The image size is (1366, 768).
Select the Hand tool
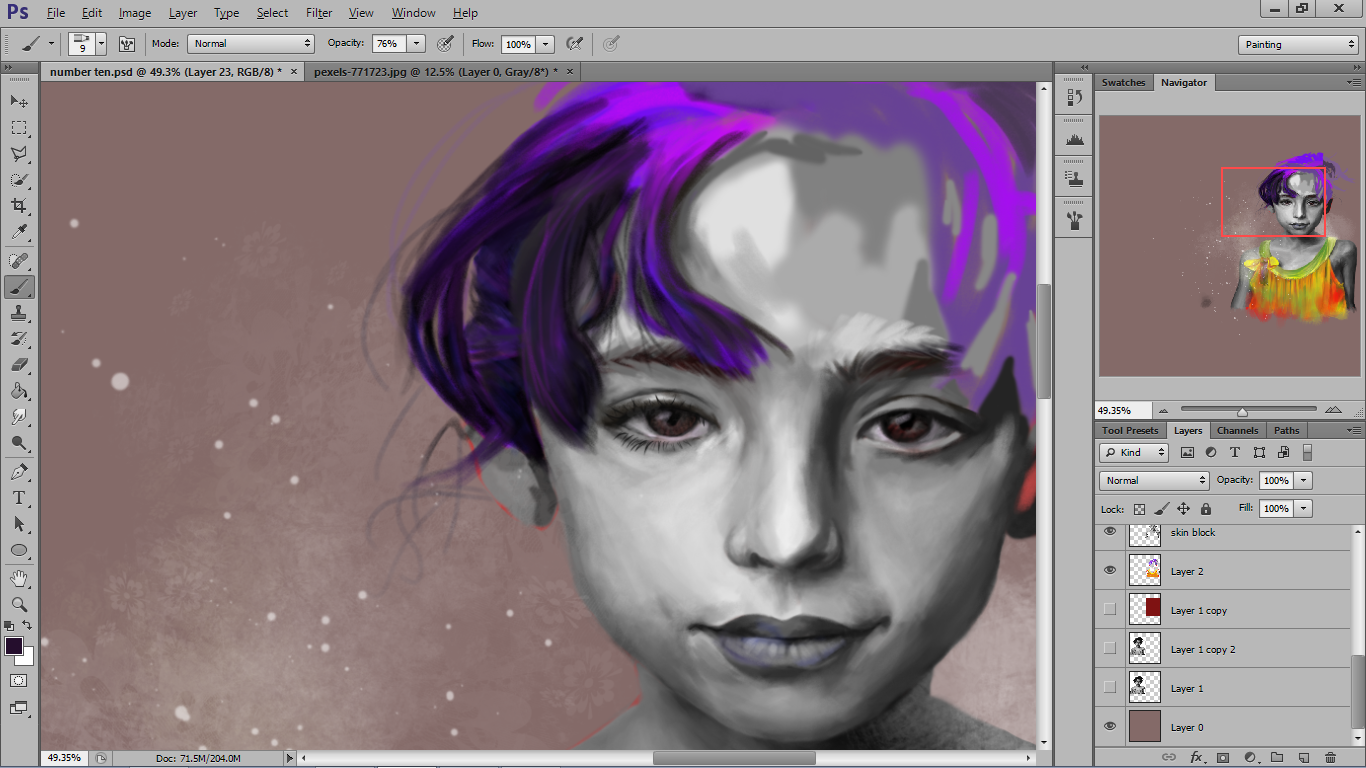[x=19, y=579]
